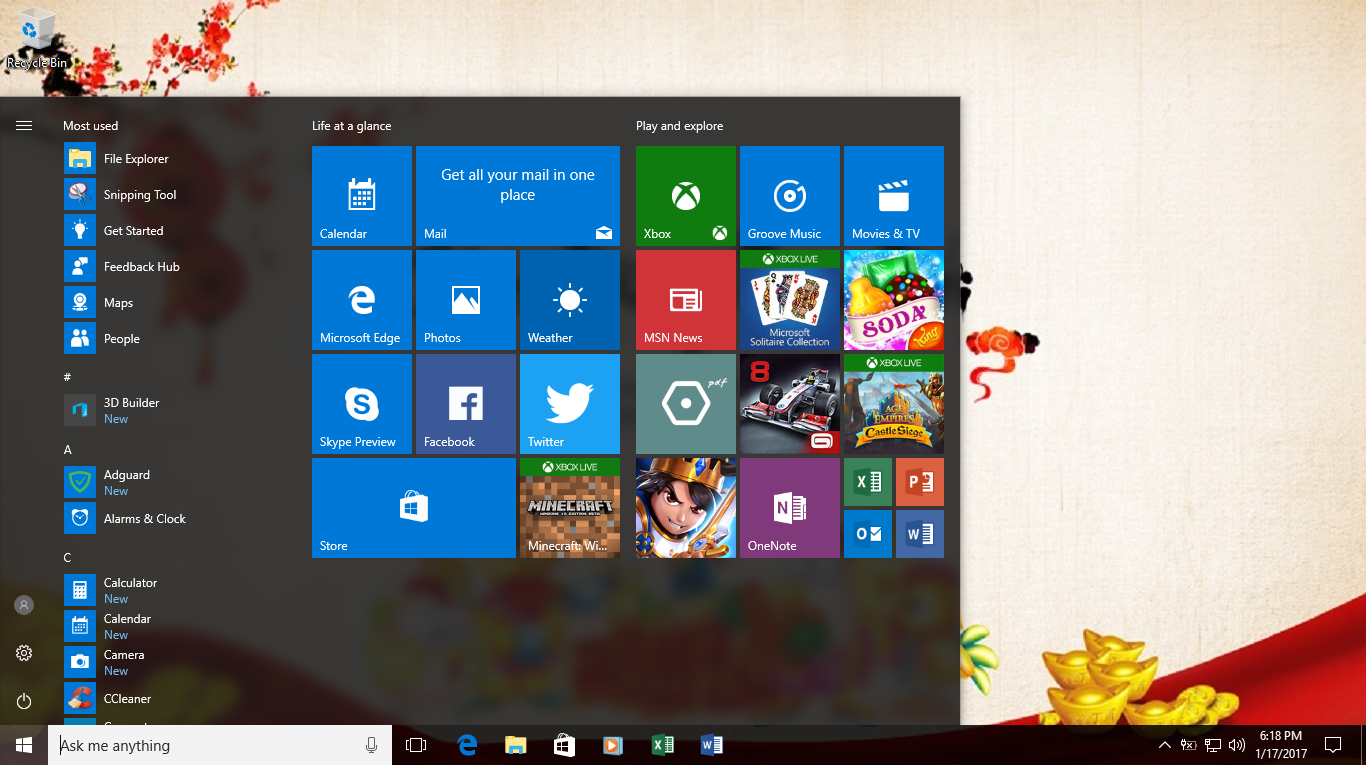Open File Explorer from the taskbar
This screenshot has width=1366, height=765.
515,745
